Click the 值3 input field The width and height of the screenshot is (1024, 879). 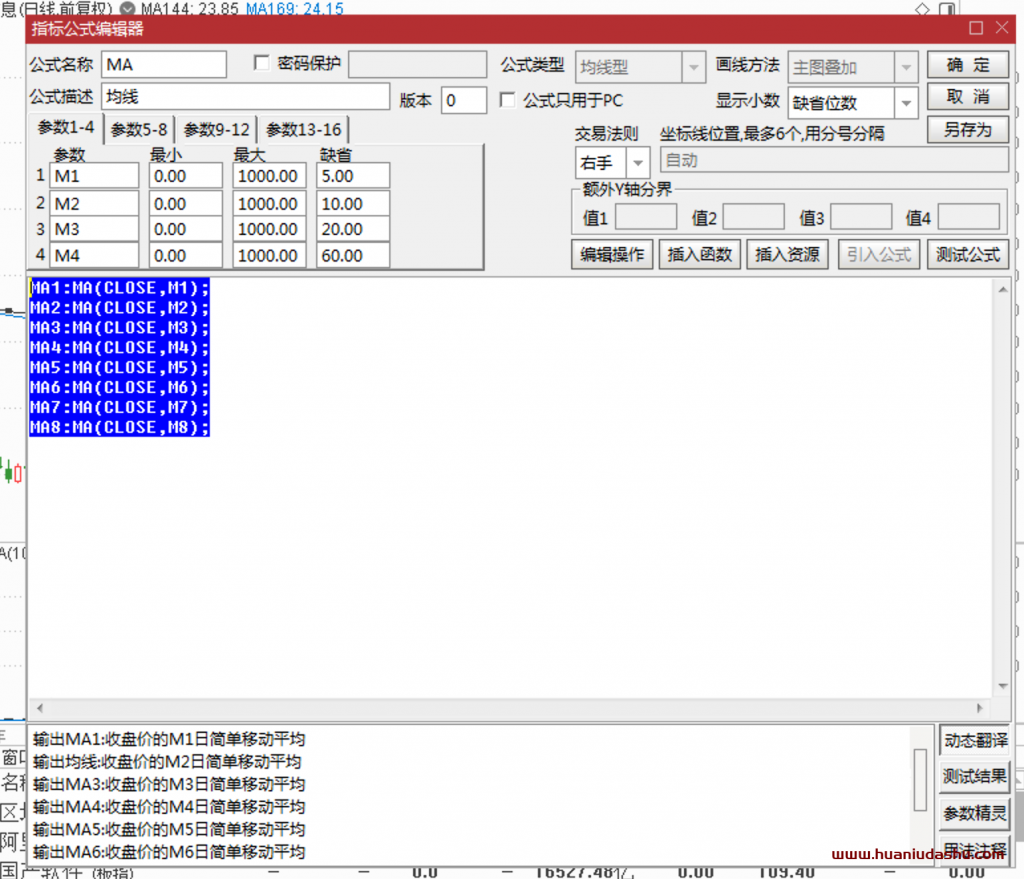click(x=861, y=217)
